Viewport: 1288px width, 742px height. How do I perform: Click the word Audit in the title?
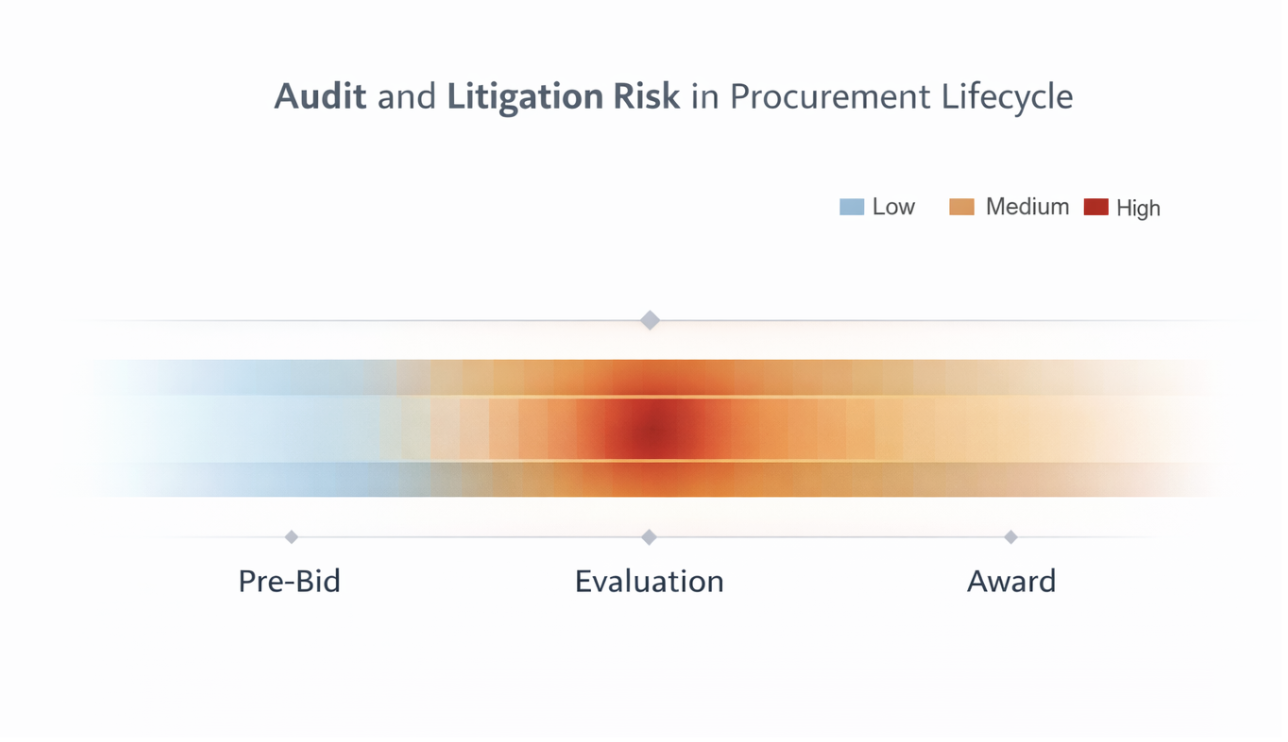click(x=320, y=97)
